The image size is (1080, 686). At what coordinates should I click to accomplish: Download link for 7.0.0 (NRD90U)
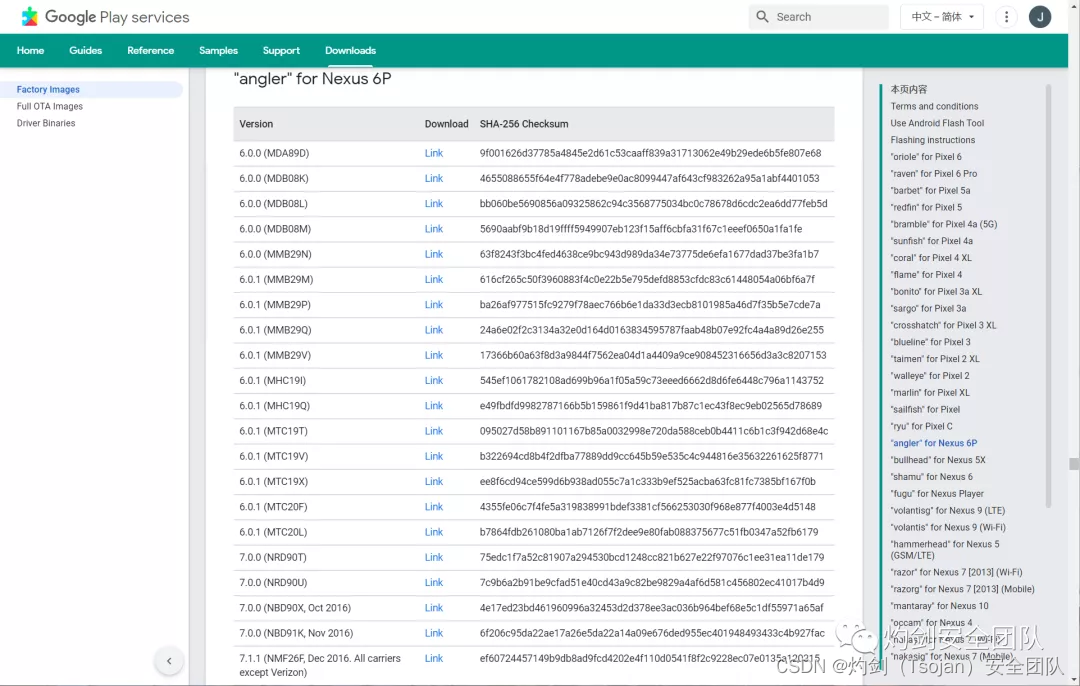(434, 582)
